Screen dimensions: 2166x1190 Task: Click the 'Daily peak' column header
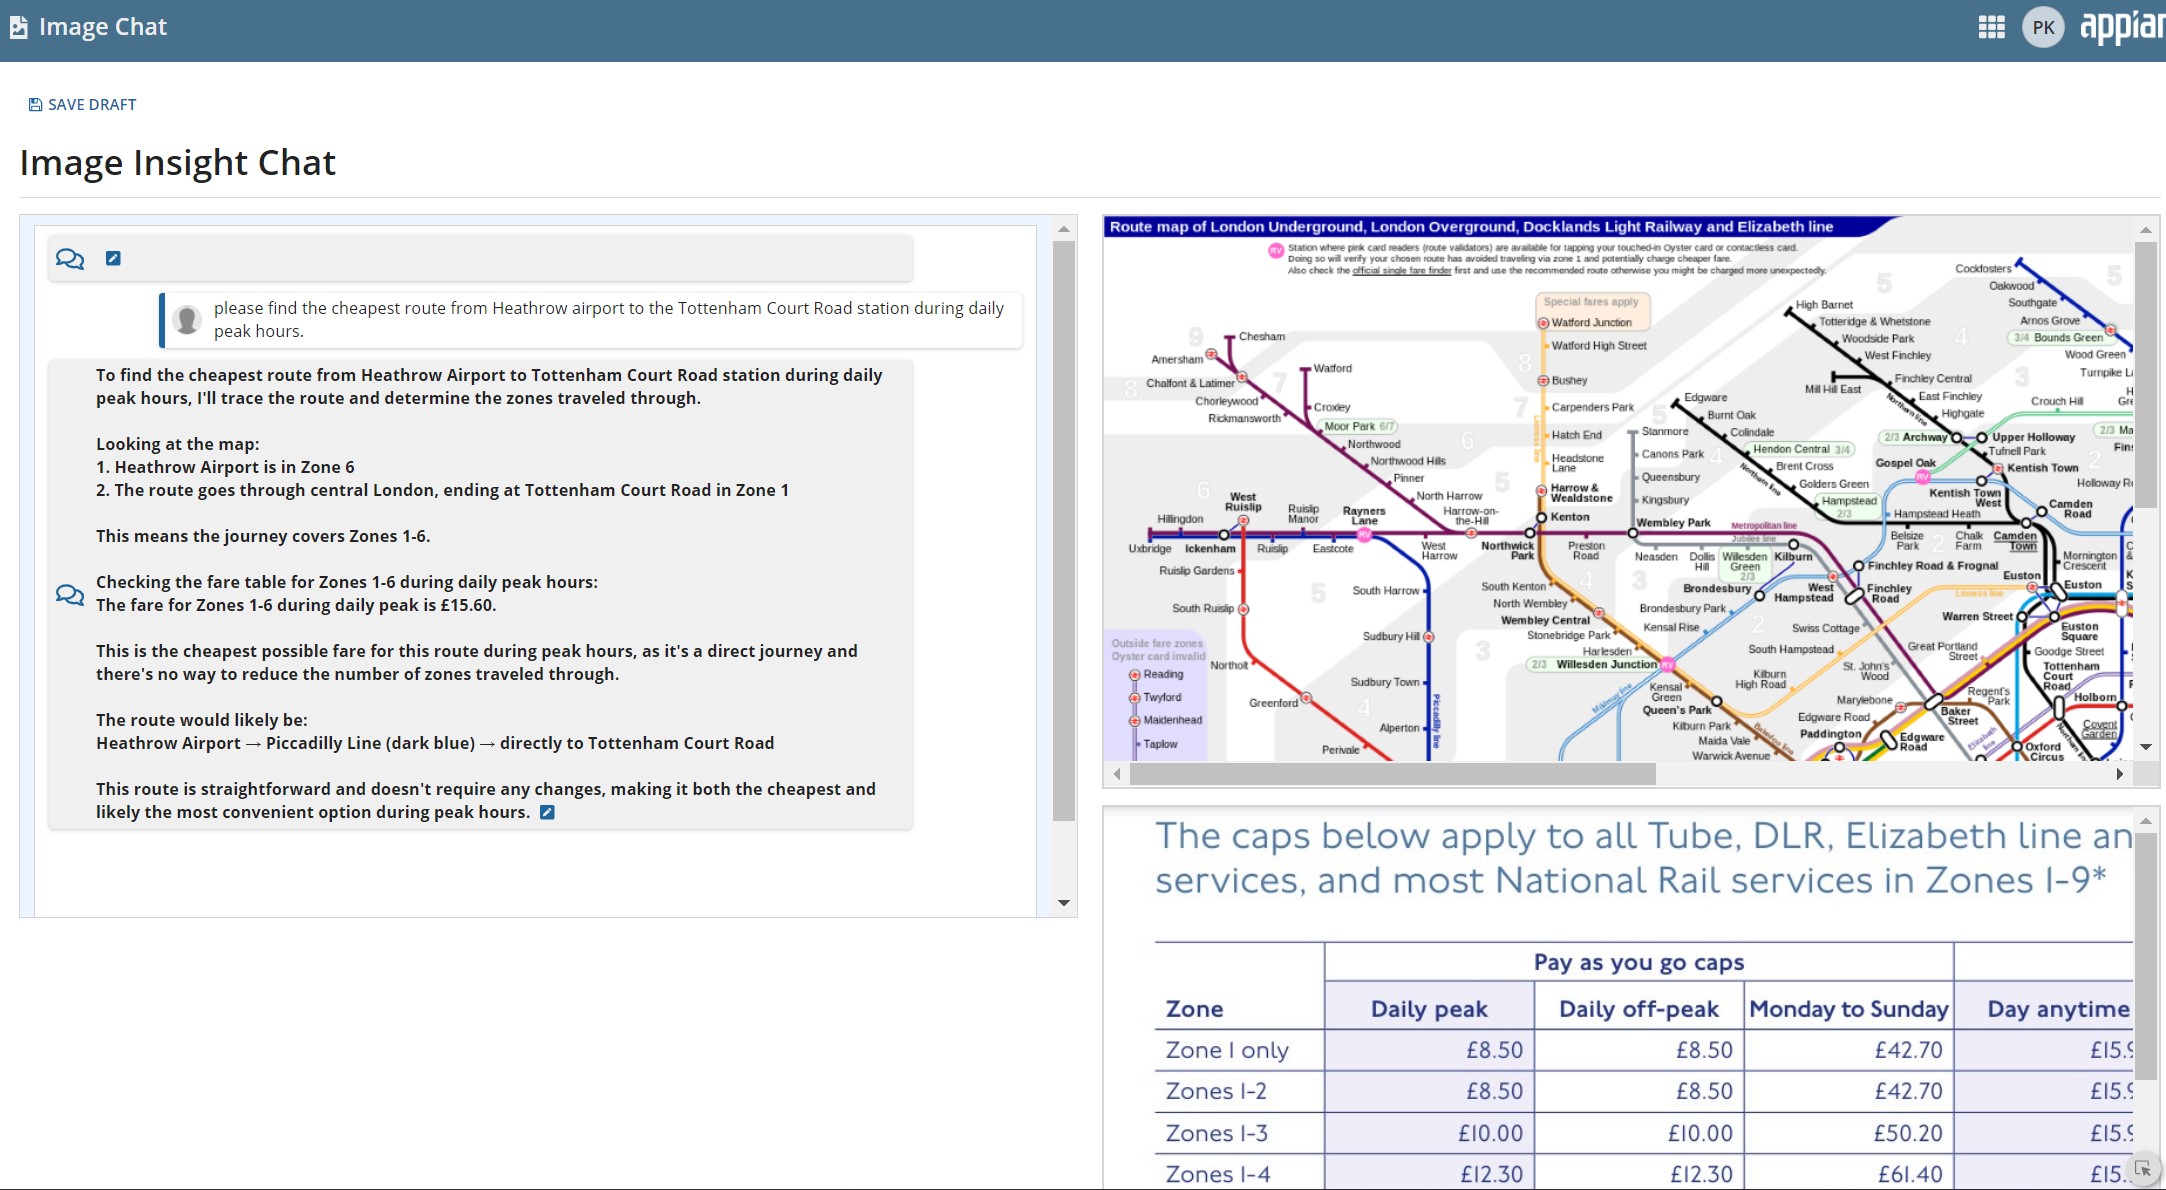click(1429, 1009)
